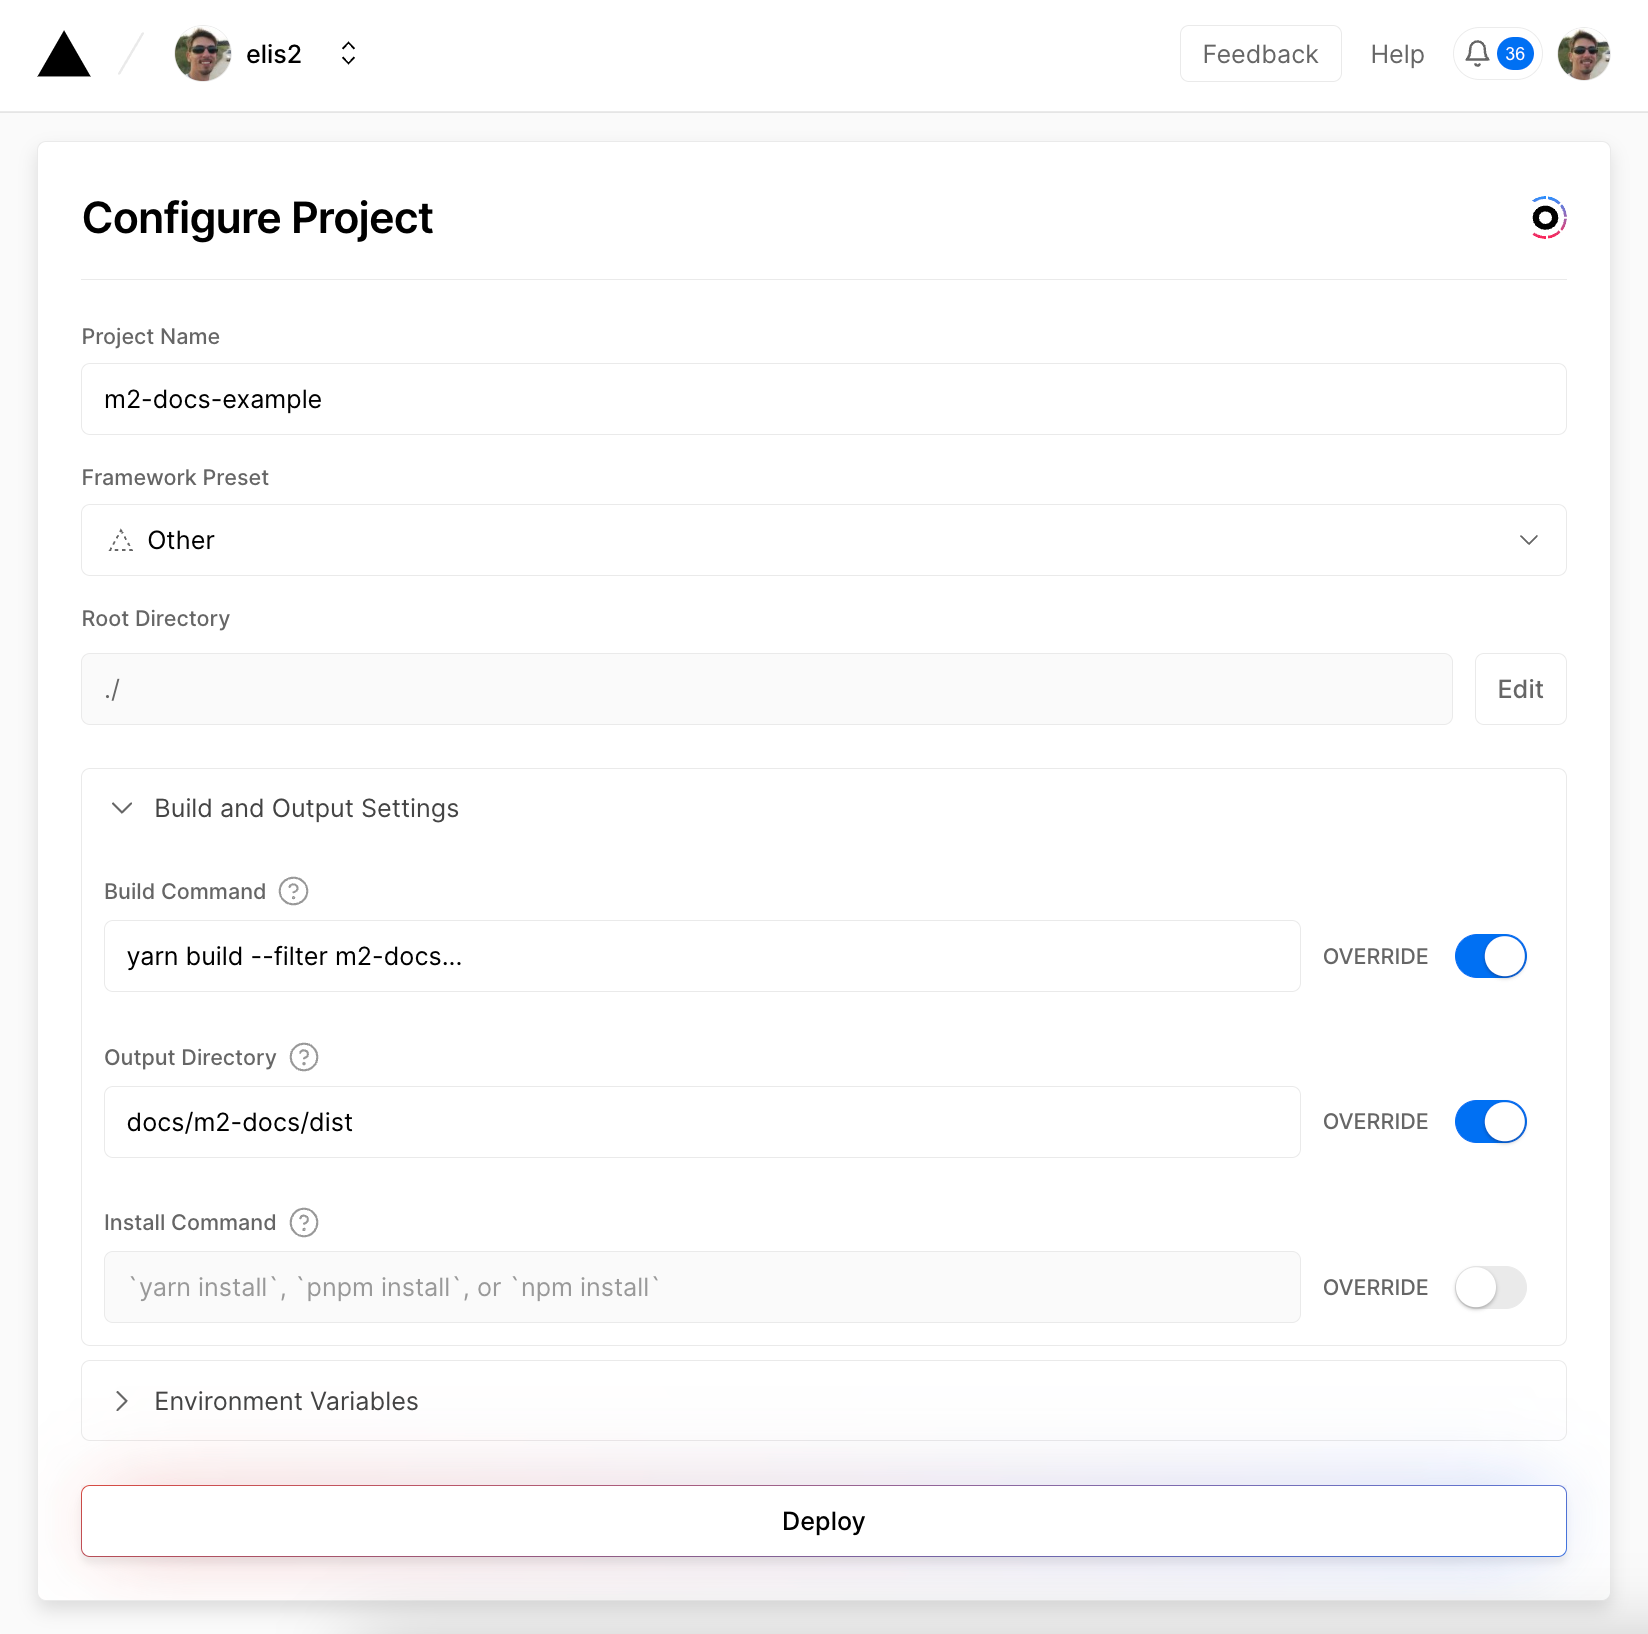Open the Framework Preset dropdown
The image size is (1648, 1634).
[823, 540]
